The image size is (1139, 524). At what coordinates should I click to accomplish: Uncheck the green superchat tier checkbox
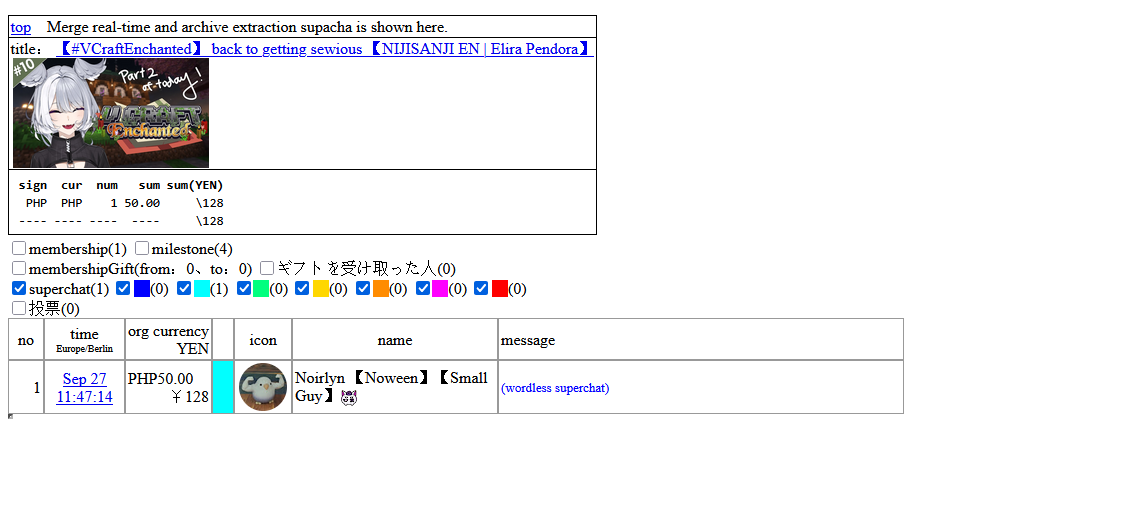[243, 289]
